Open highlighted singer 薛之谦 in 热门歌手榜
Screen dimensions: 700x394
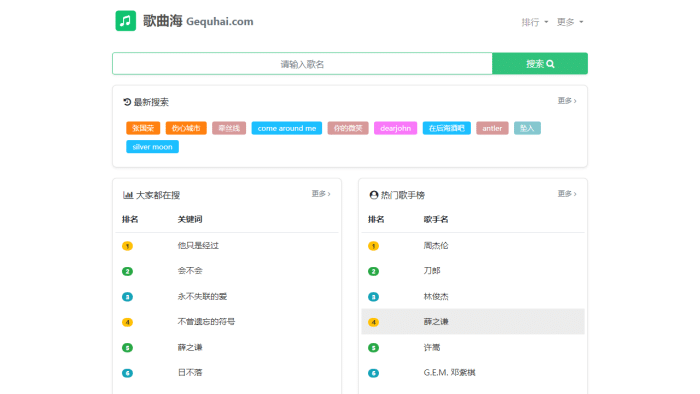[x=436, y=322]
